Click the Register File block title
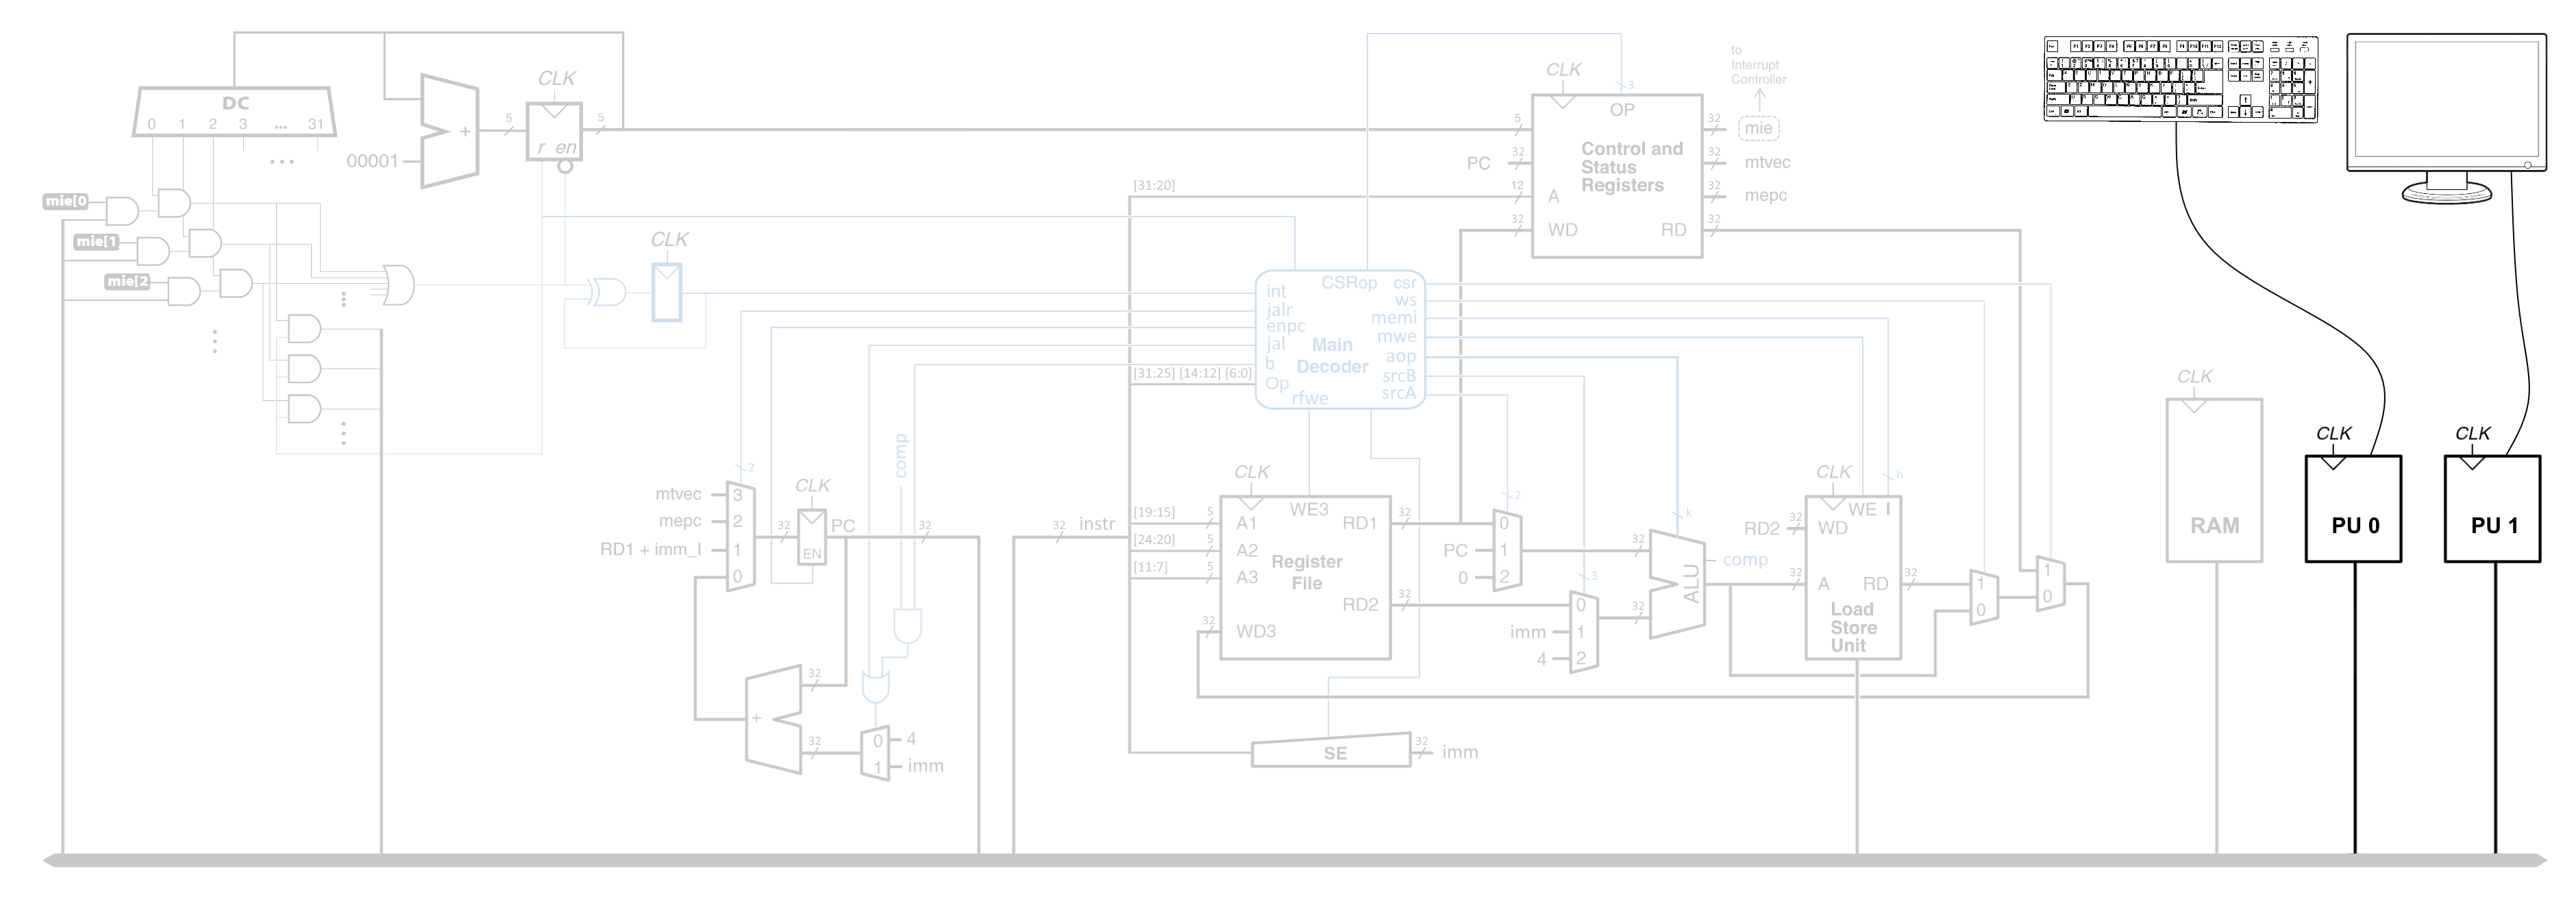 (x=1306, y=572)
